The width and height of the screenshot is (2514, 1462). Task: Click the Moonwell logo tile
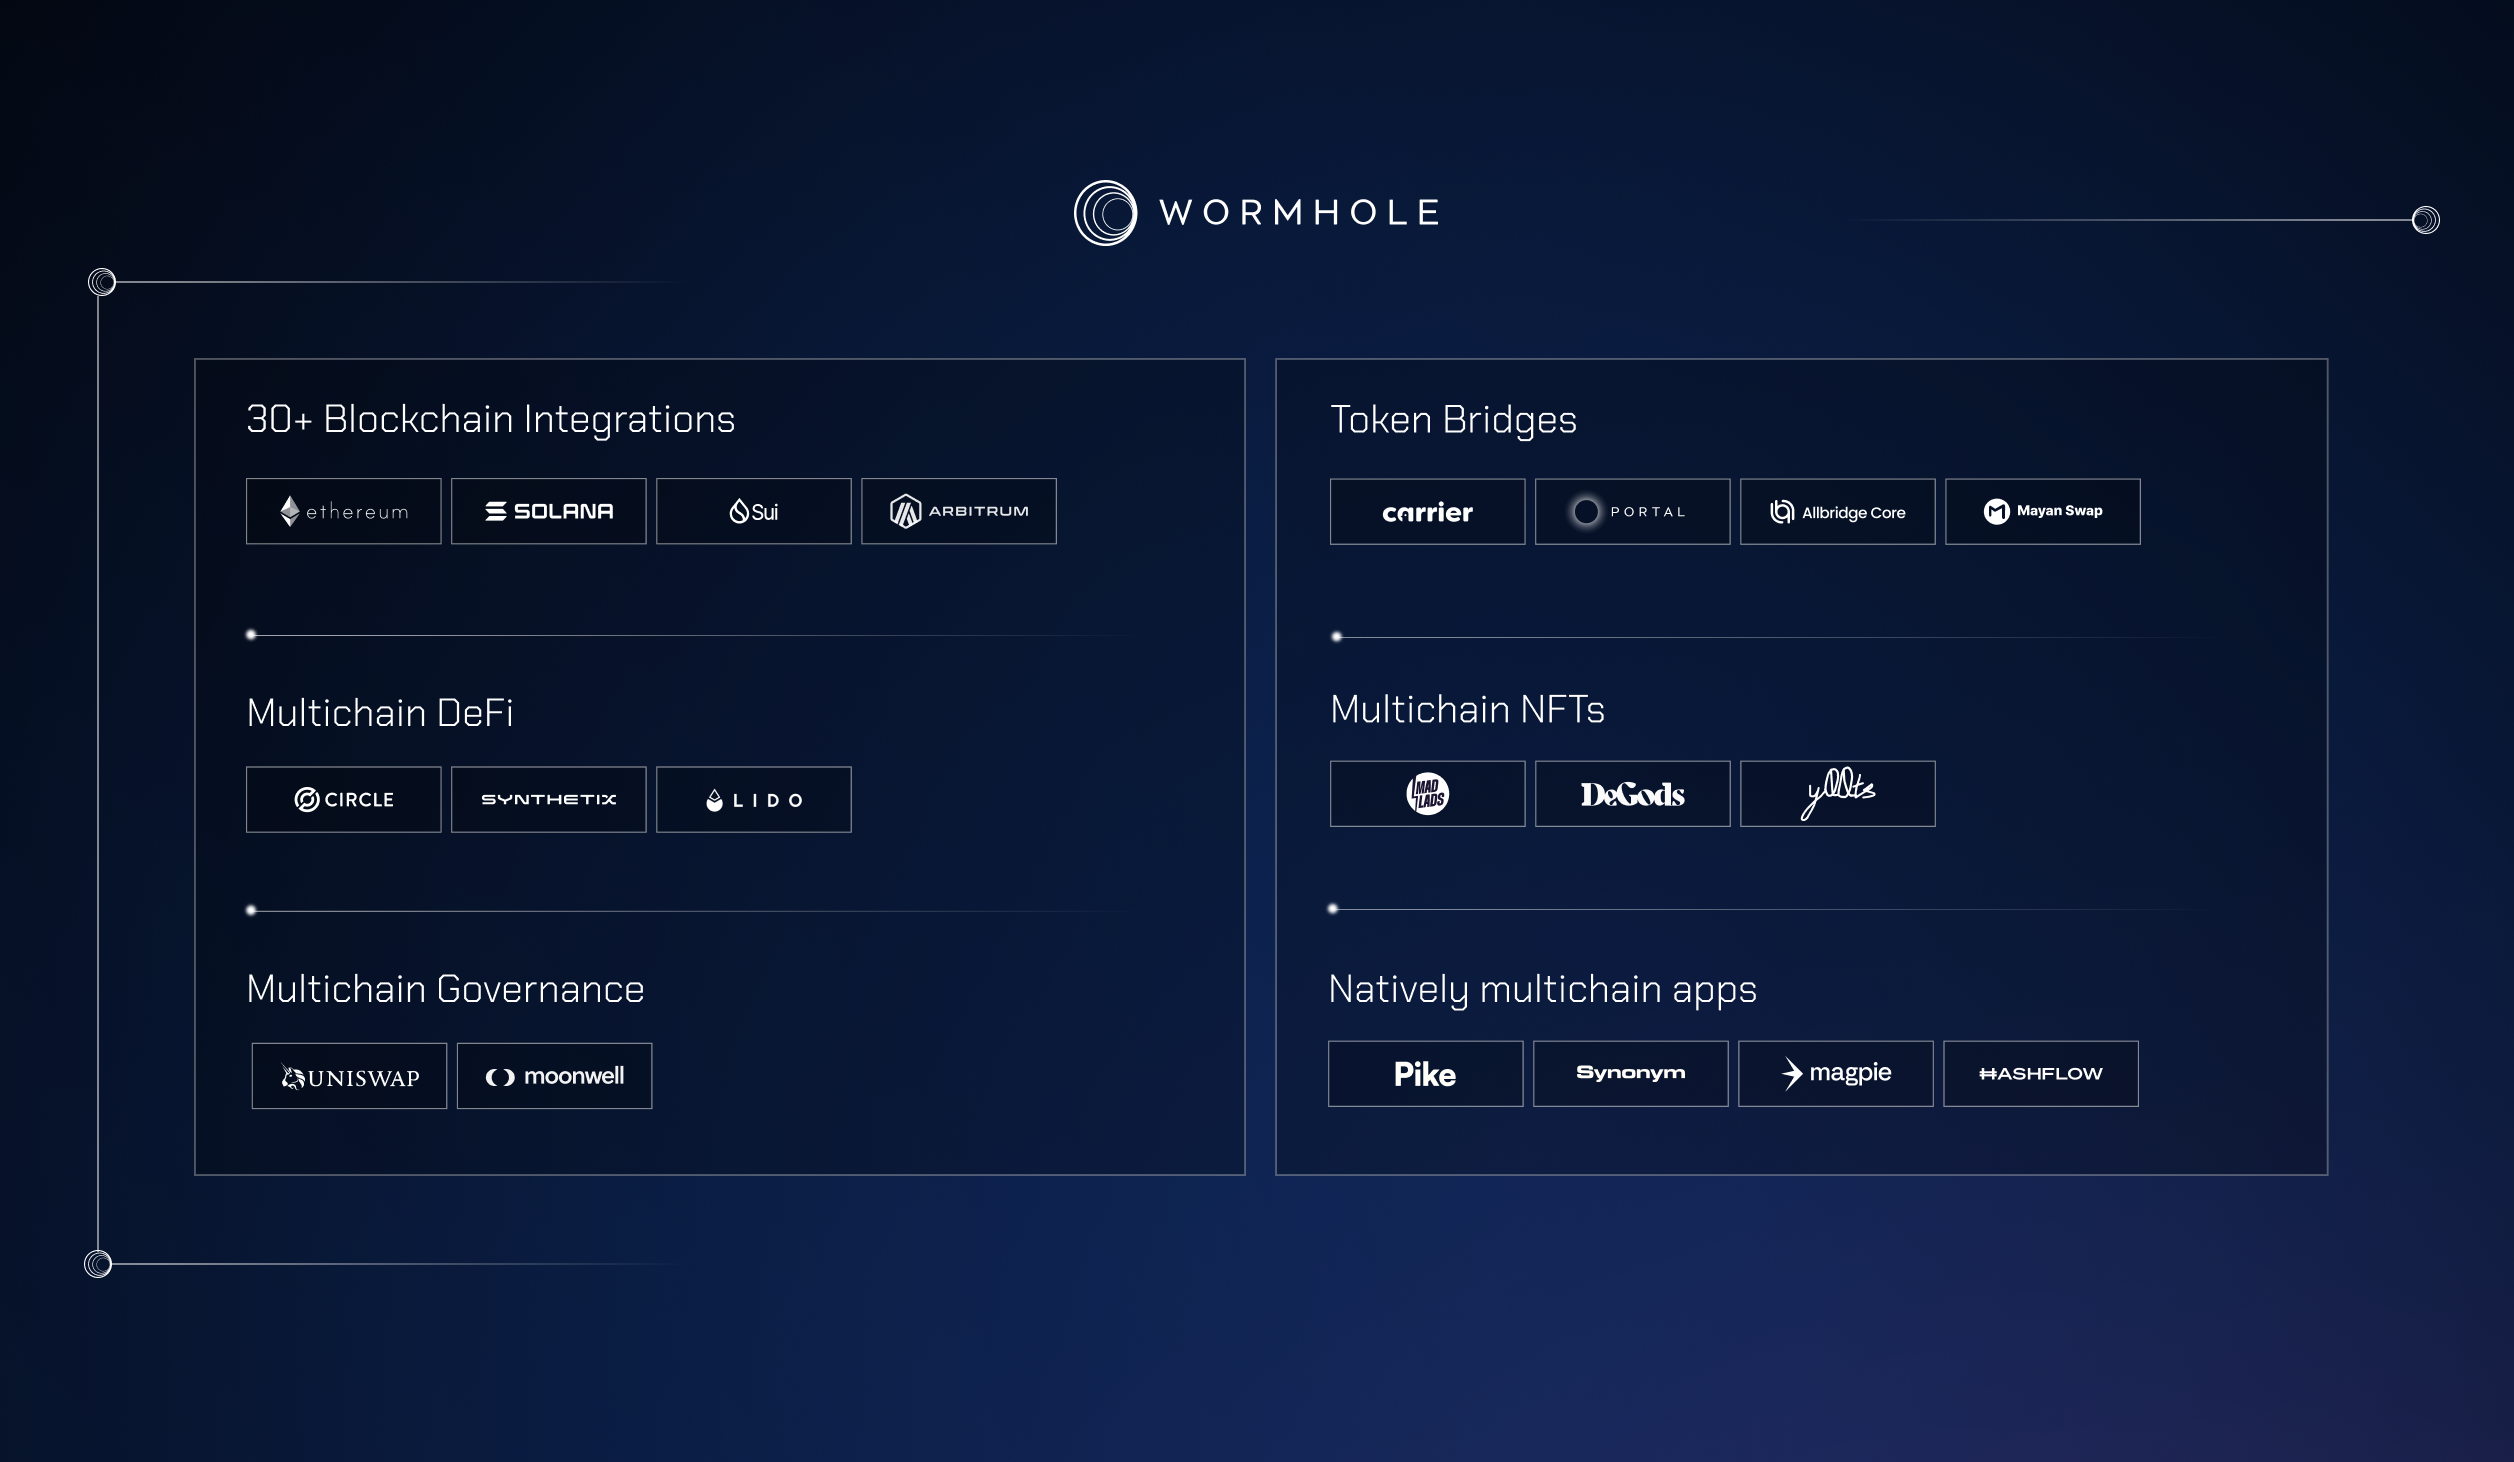pos(553,1075)
